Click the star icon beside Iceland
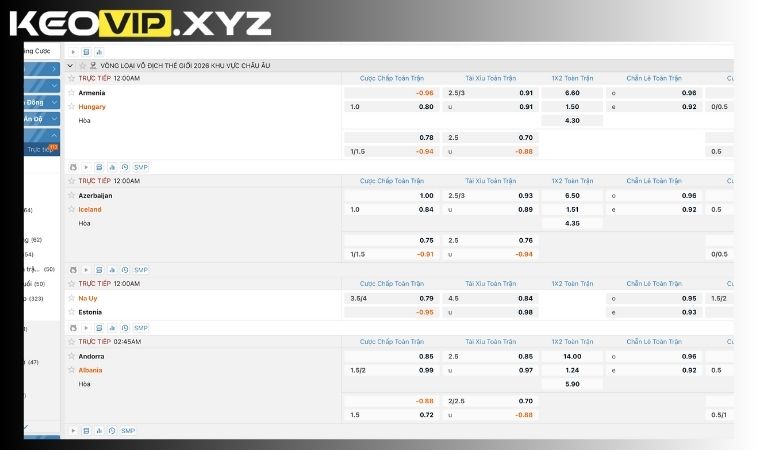This screenshot has height=450, width=758. [71, 210]
